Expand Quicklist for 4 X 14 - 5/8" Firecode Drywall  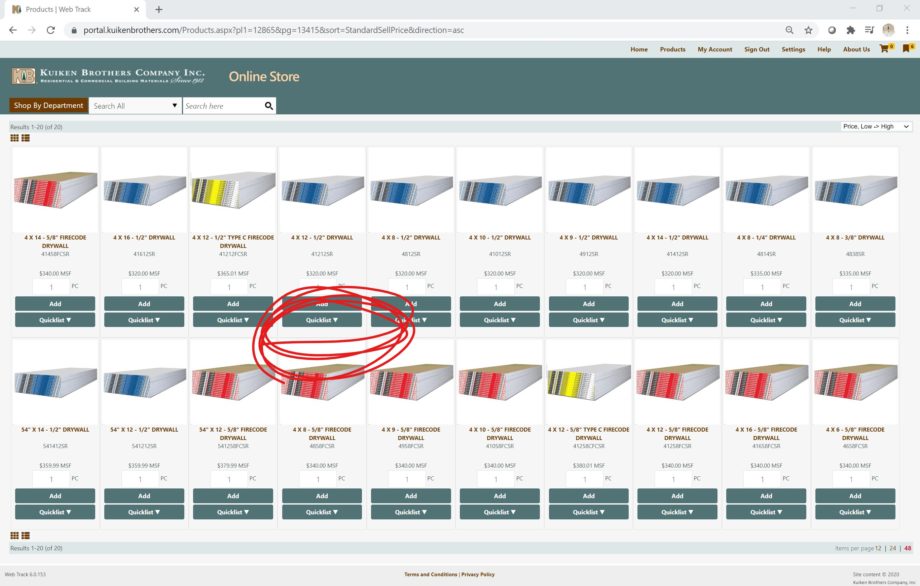pos(55,320)
